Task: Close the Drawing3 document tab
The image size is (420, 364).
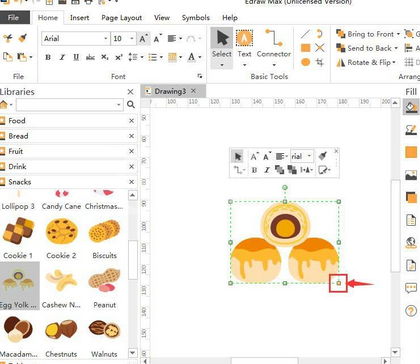Action: point(193,91)
